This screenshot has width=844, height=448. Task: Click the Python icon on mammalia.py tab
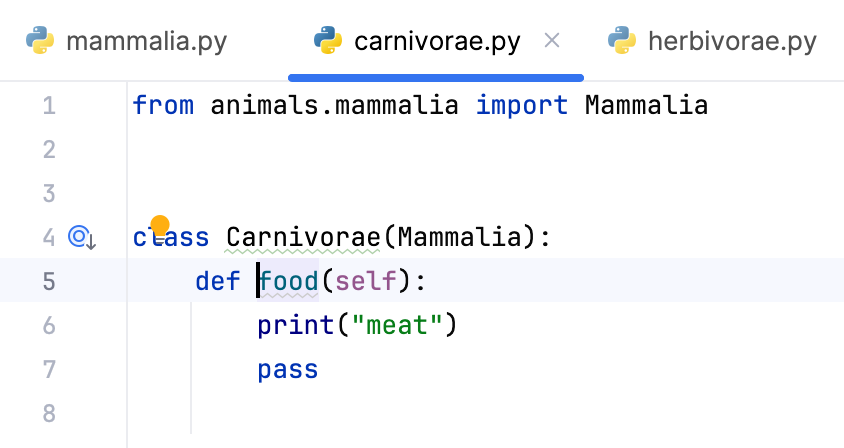[x=40, y=41]
